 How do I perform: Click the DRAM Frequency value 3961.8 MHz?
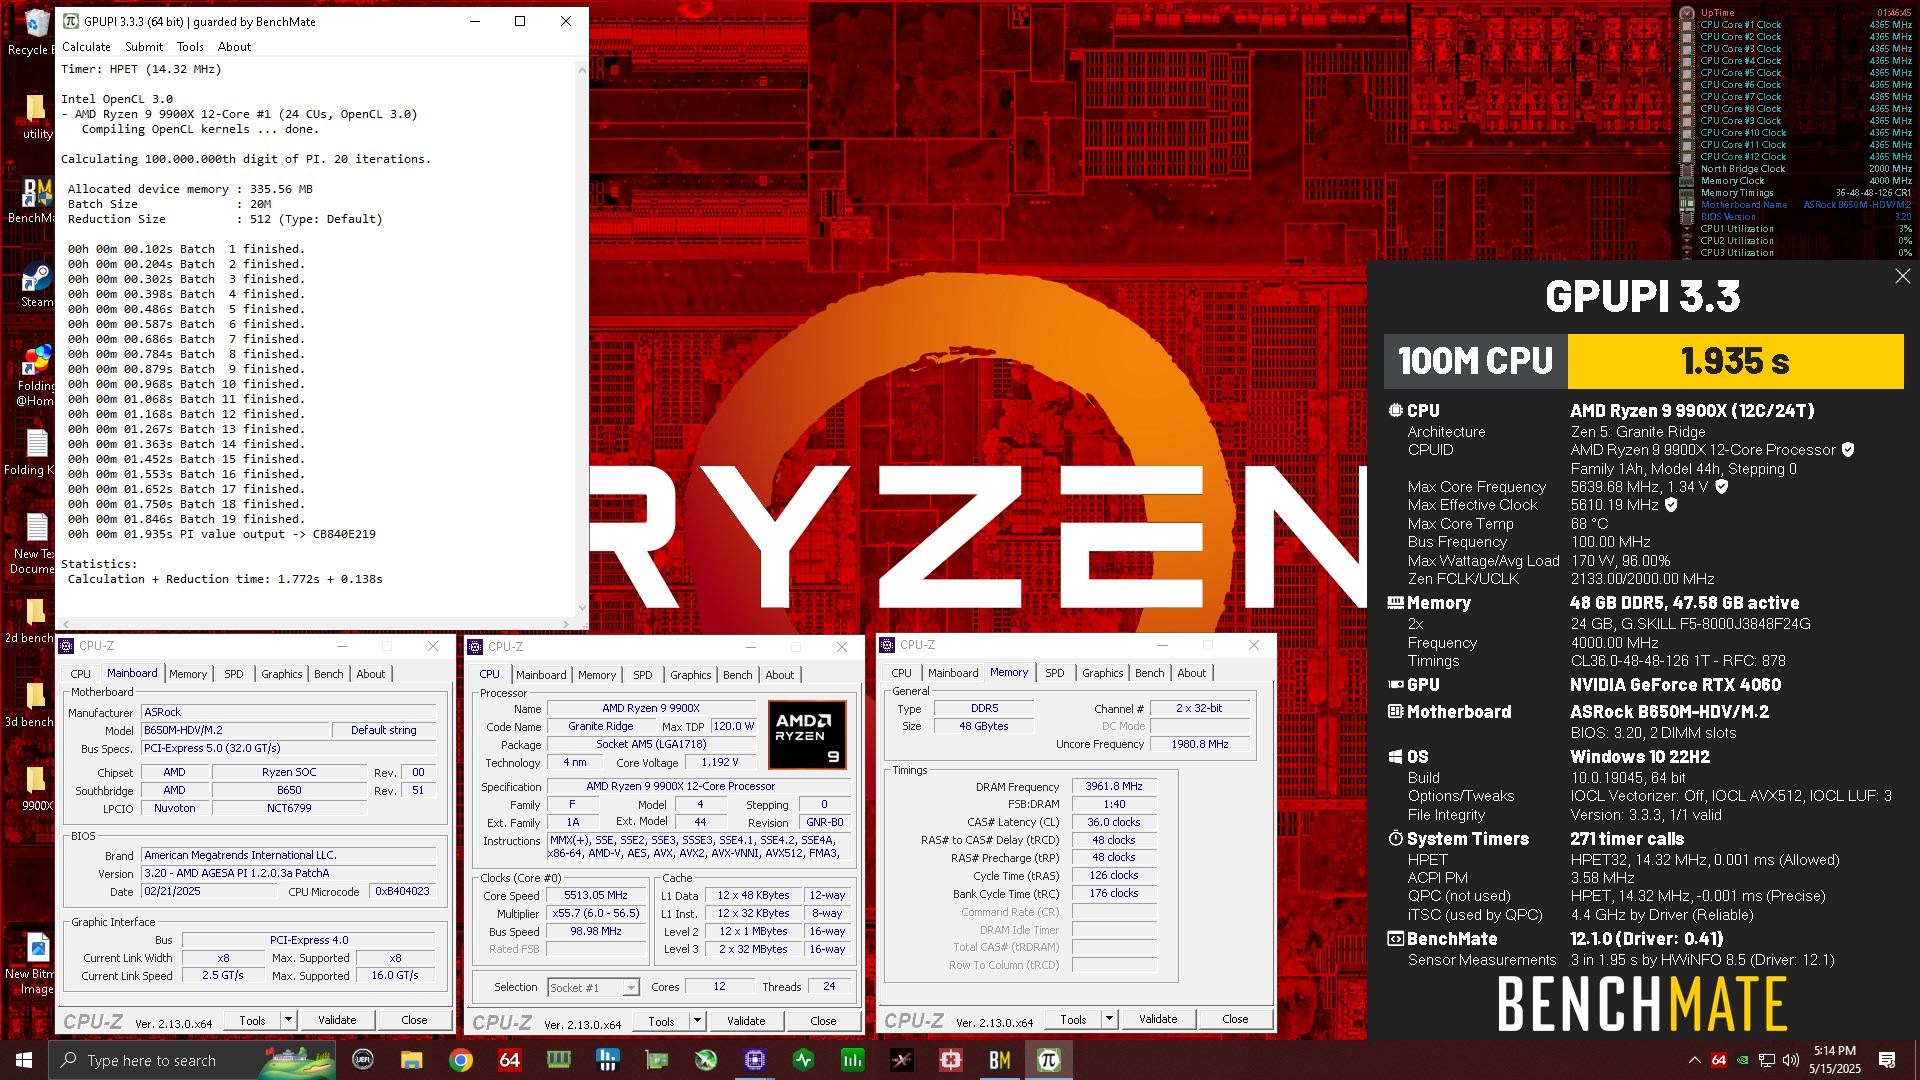[x=1114, y=787]
